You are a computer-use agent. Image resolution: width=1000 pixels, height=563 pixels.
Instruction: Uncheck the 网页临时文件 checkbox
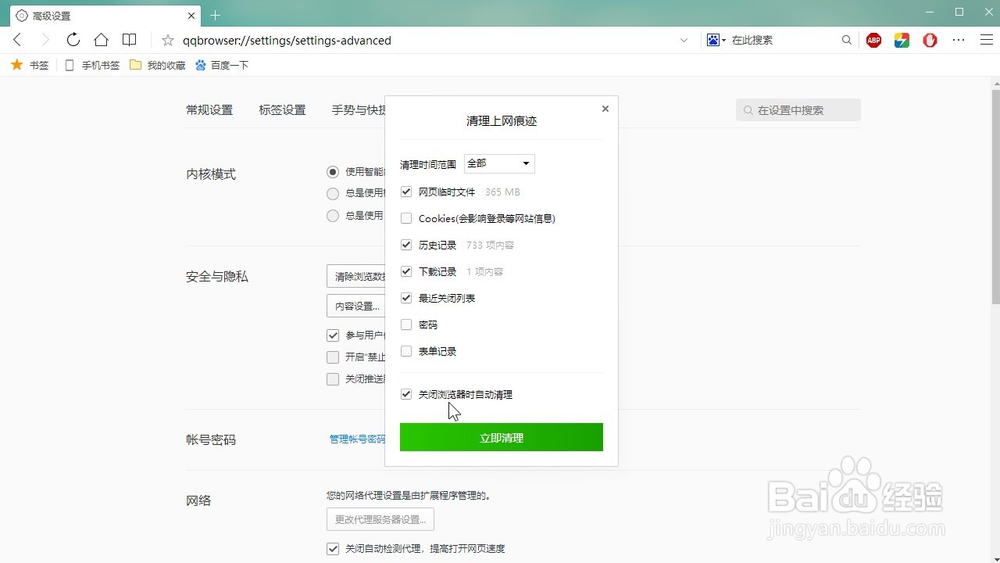click(x=406, y=192)
